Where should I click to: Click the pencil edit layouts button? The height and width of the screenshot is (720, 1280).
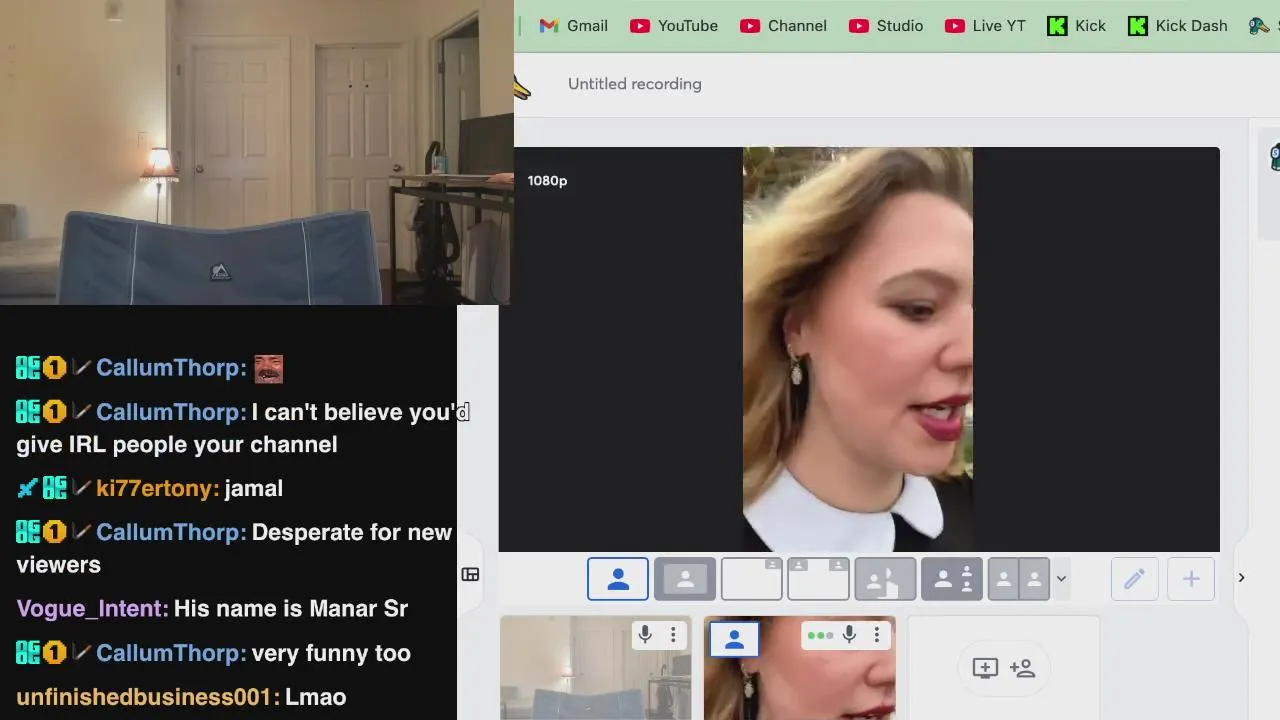(1134, 579)
